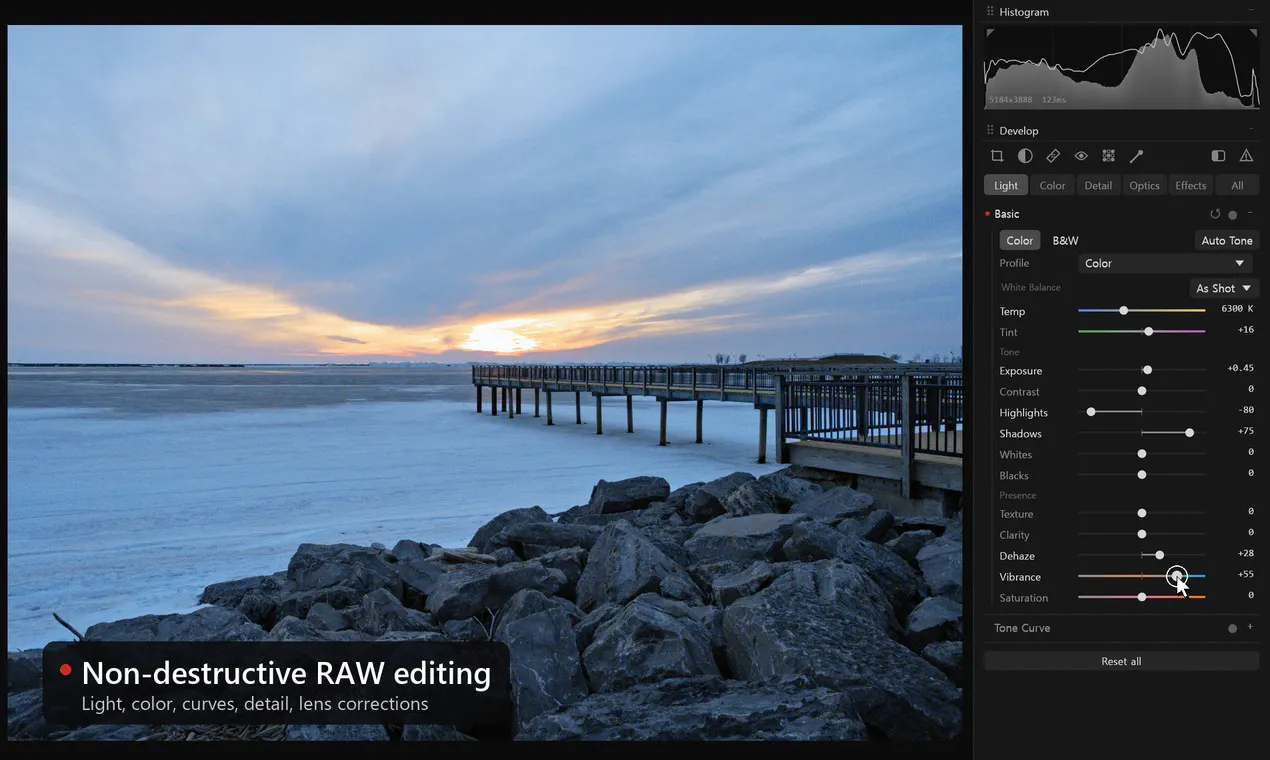This screenshot has height=760, width=1270.
Task: Collapse the Develop panel
Action: click(x=1250, y=130)
